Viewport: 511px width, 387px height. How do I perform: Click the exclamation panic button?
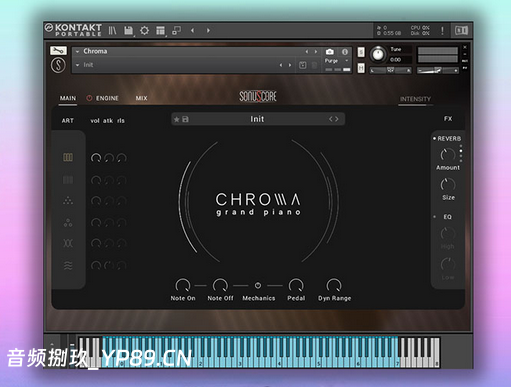coord(442,31)
